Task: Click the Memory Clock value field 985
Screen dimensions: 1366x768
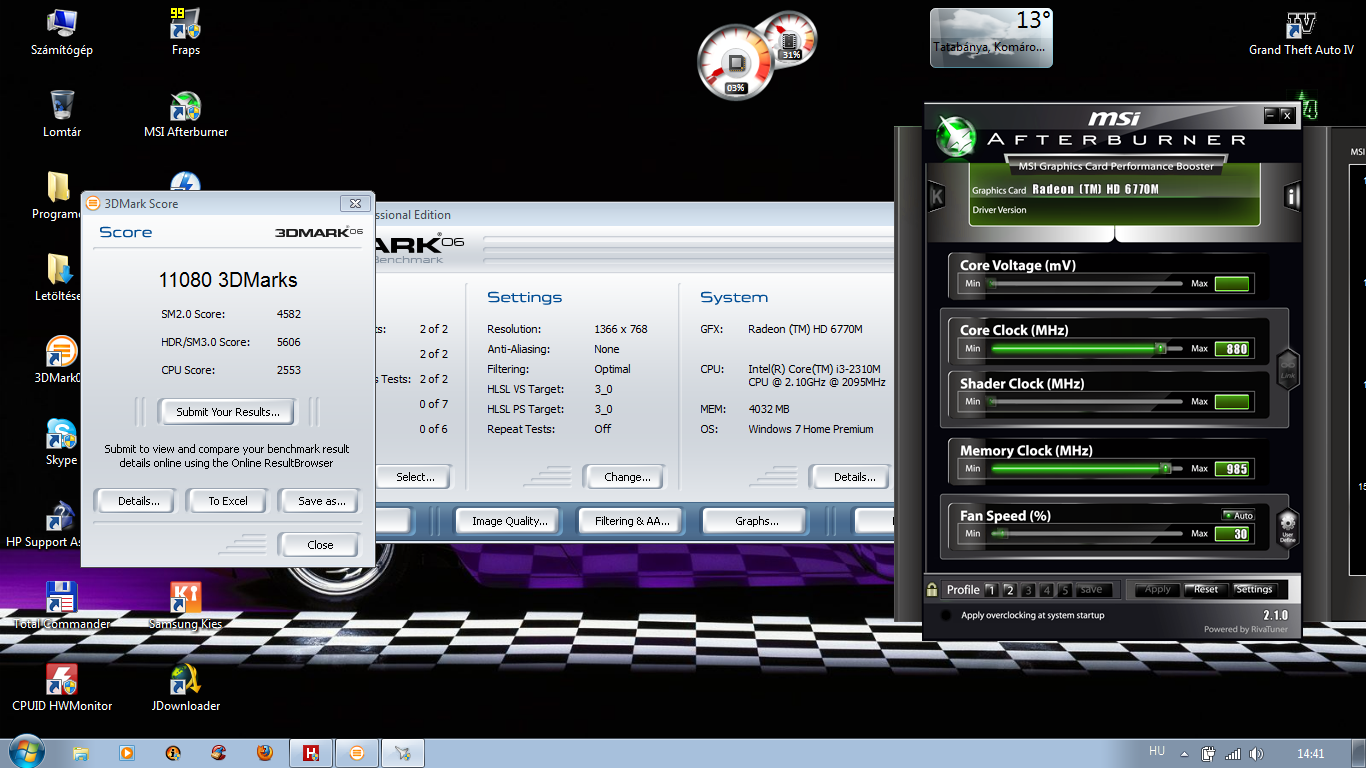Action: tap(1231, 469)
